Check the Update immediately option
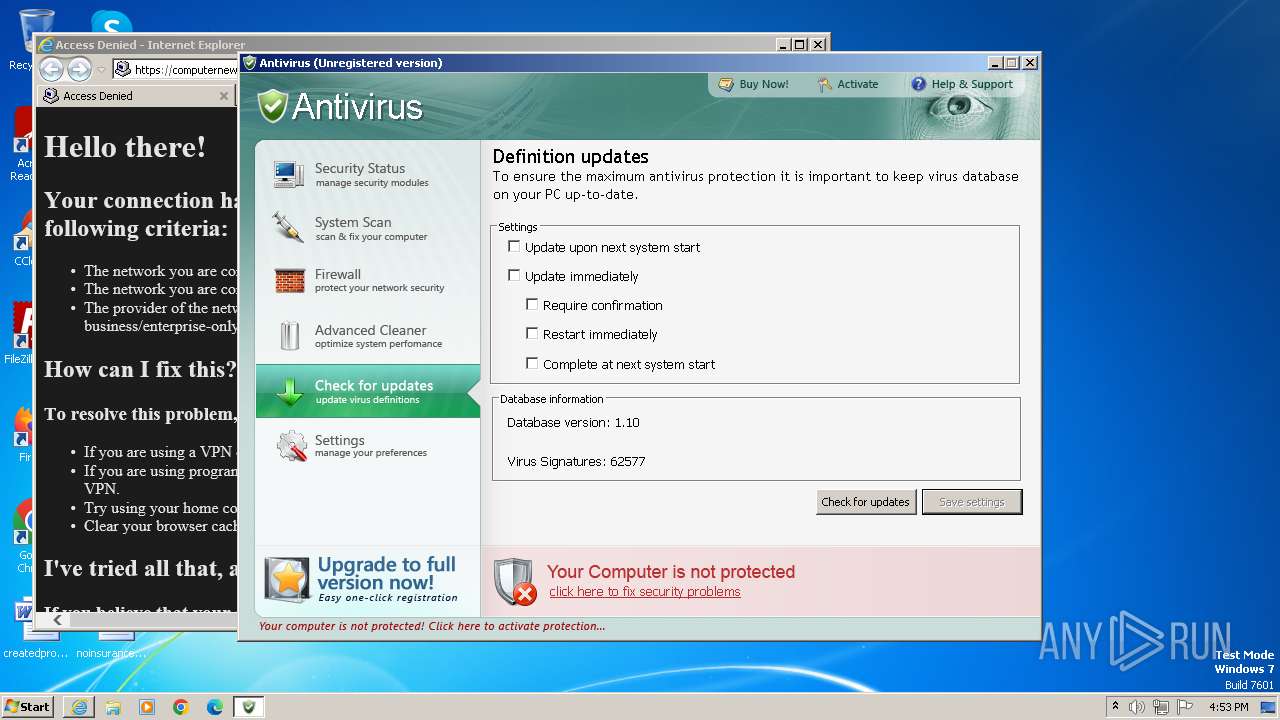1280x720 pixels. coord(514,275)
